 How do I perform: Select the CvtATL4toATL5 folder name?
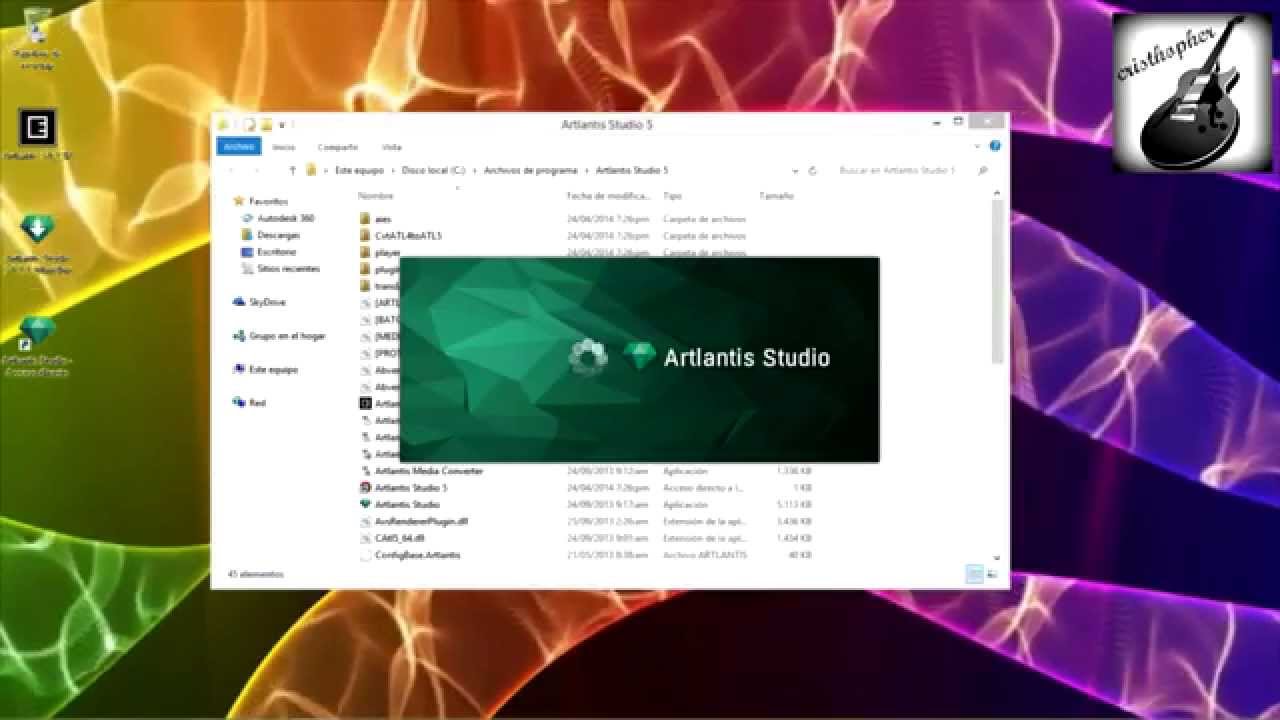tap(408, 235)
